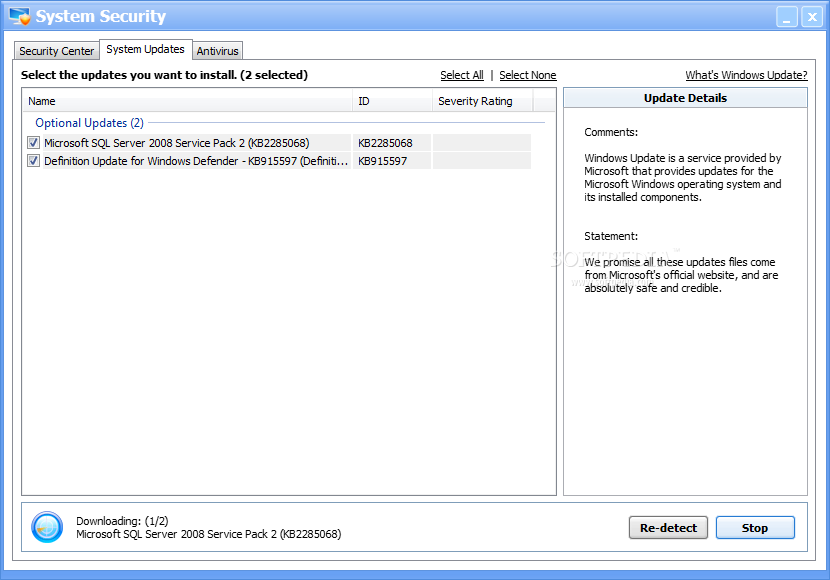Select Microsoft SQL Server 2008 Service Pack 2 row
830x580 pixels.
(278, 143)
